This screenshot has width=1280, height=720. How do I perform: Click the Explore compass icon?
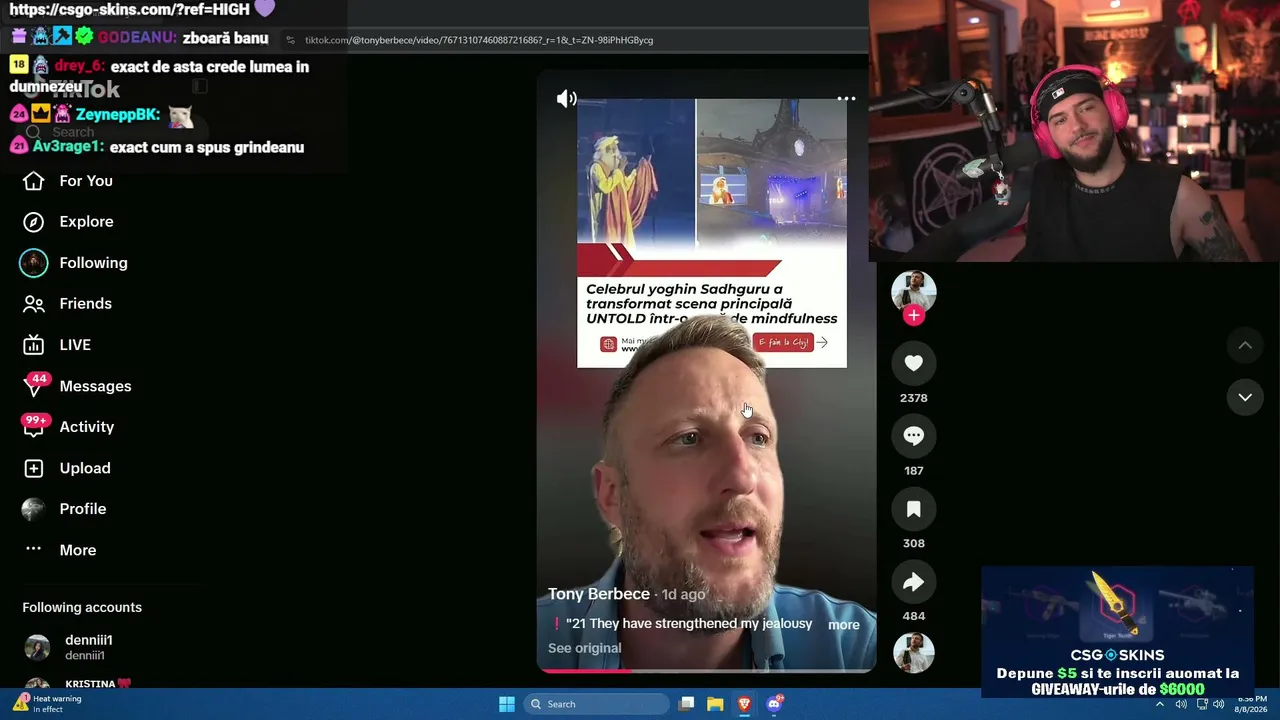pyautogui.click(x=33, y=222)
